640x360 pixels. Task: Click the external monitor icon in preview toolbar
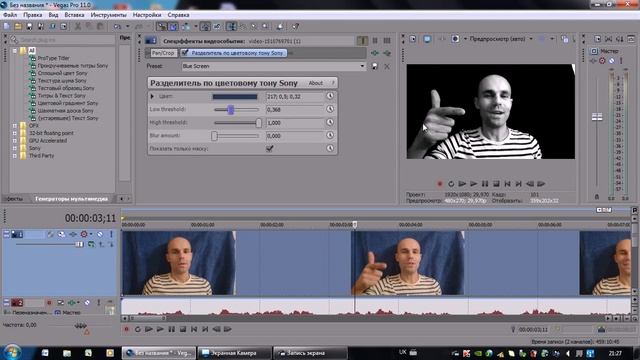(x=427, y=39)
